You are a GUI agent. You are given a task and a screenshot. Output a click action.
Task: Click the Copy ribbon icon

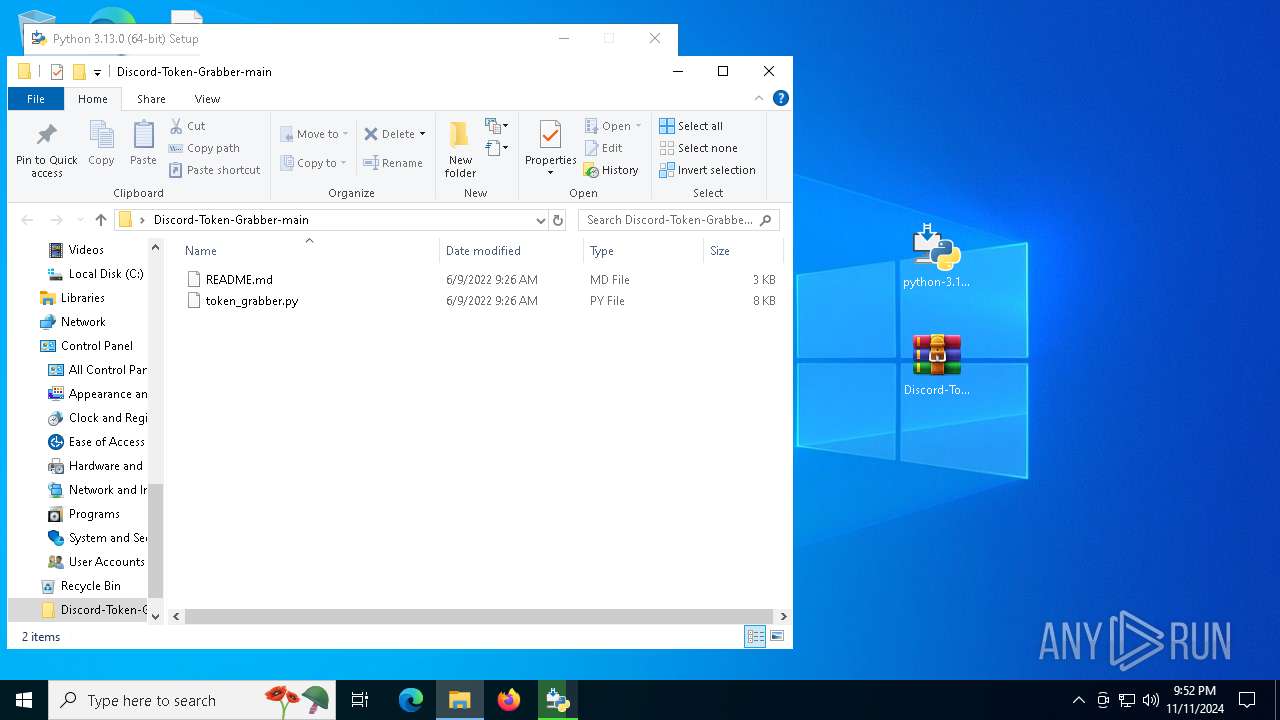click(101, 143)
